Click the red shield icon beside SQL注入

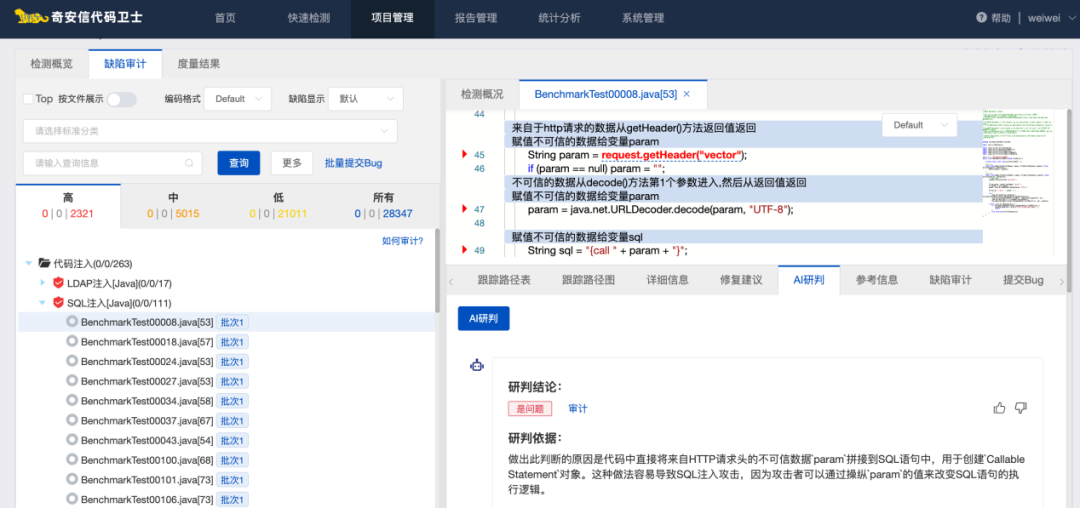coord(58,303)
